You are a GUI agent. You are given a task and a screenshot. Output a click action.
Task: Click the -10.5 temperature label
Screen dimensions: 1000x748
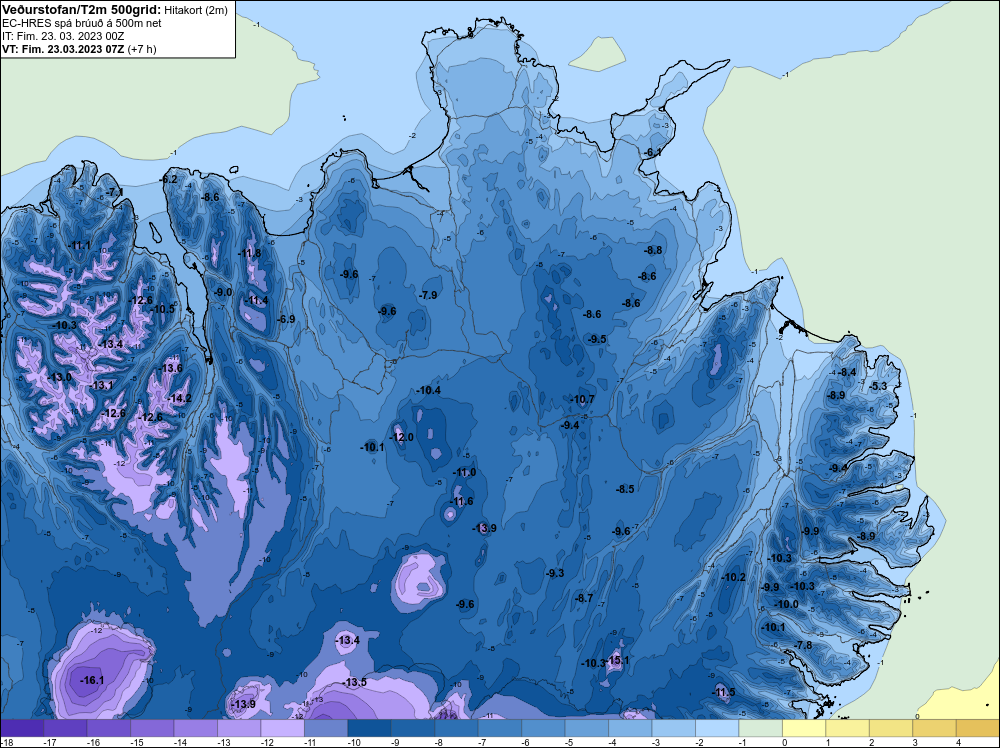[x=163, y=309]
